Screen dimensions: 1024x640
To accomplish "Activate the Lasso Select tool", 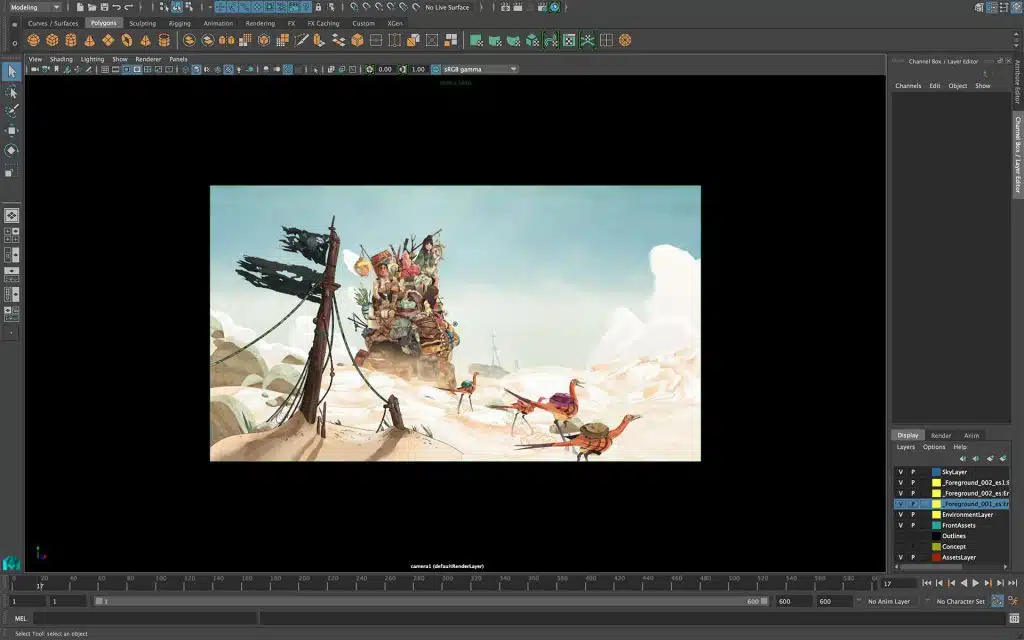I will click(12, 91).
